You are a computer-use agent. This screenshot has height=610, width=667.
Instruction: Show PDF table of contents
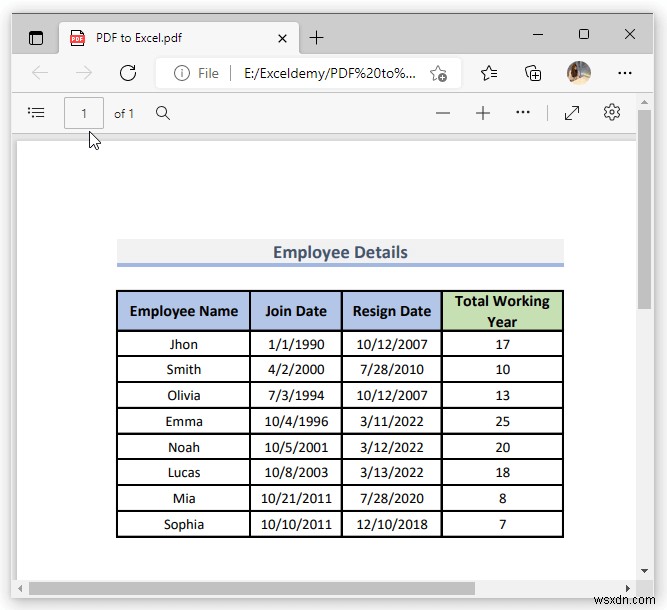pyautogui.click(x=36, y=113)
